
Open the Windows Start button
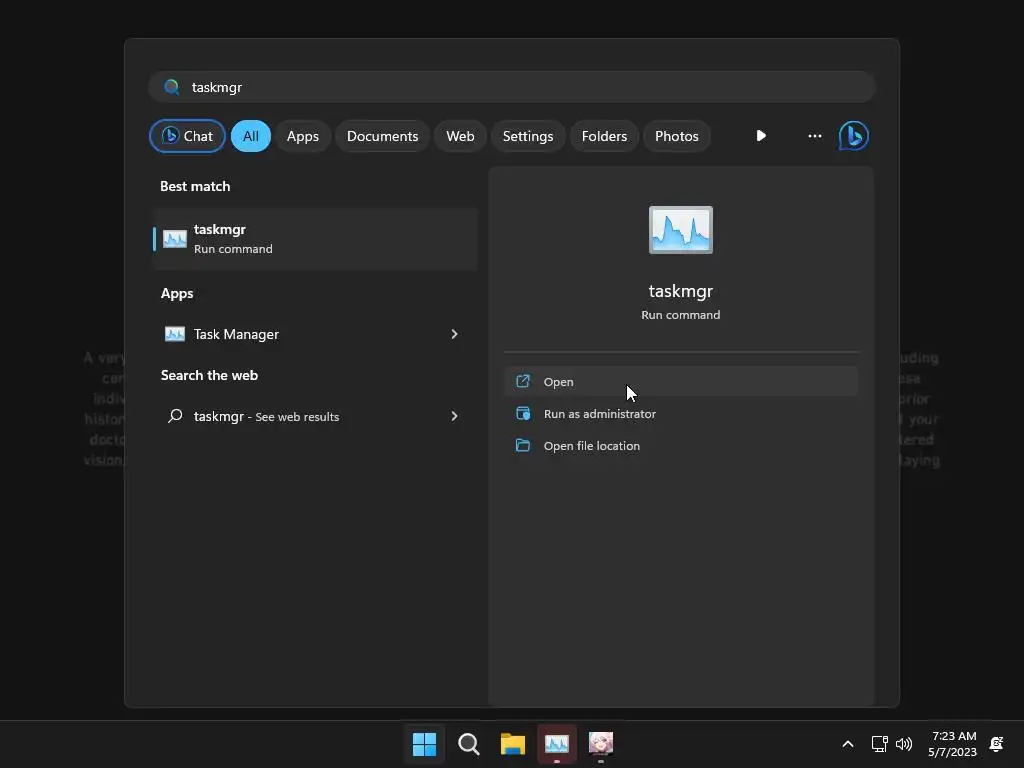pyautogui.click(x=424, y=744)
